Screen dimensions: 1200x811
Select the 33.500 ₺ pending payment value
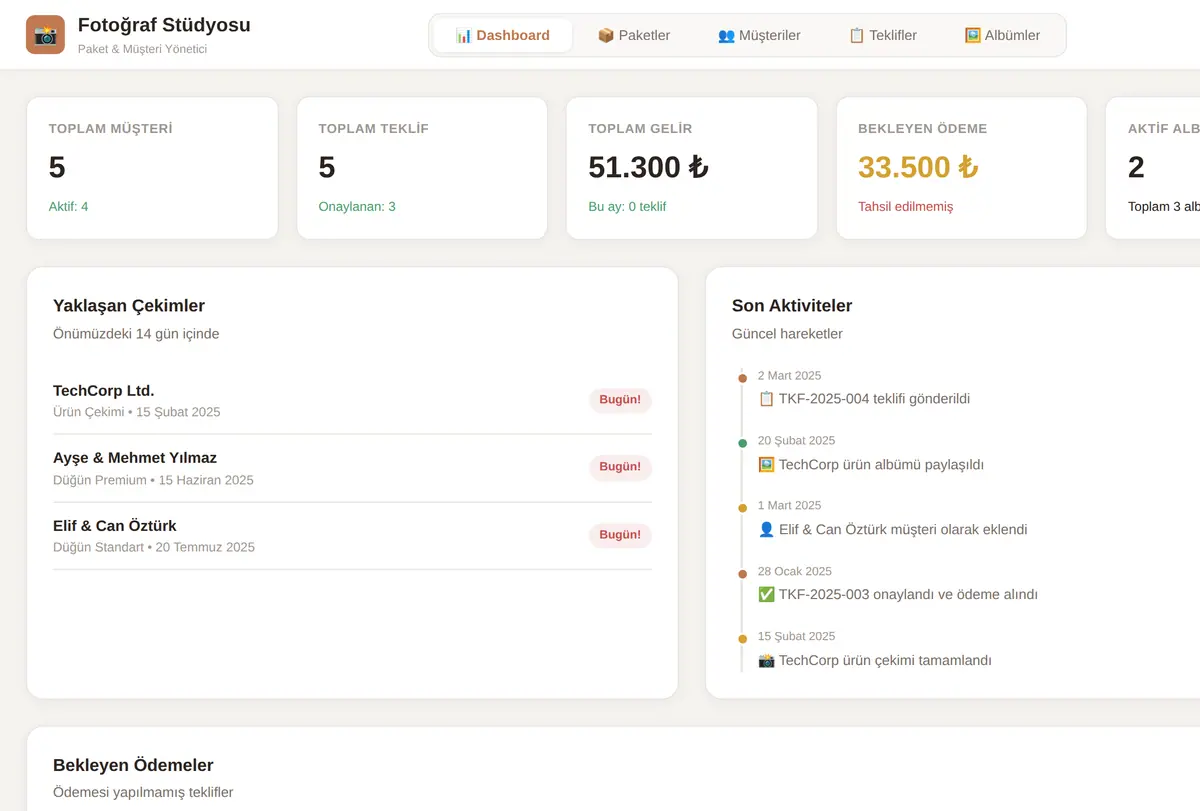pyautogui.click(x=918, y=167)
